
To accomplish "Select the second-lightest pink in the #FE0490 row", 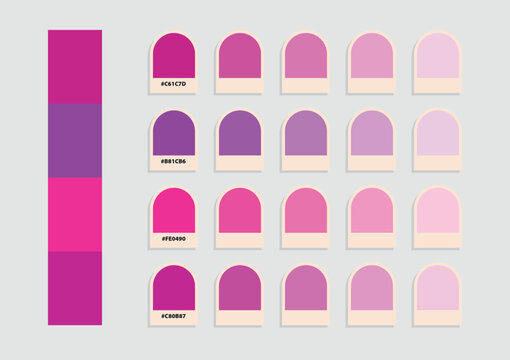I will coord(372,210).
